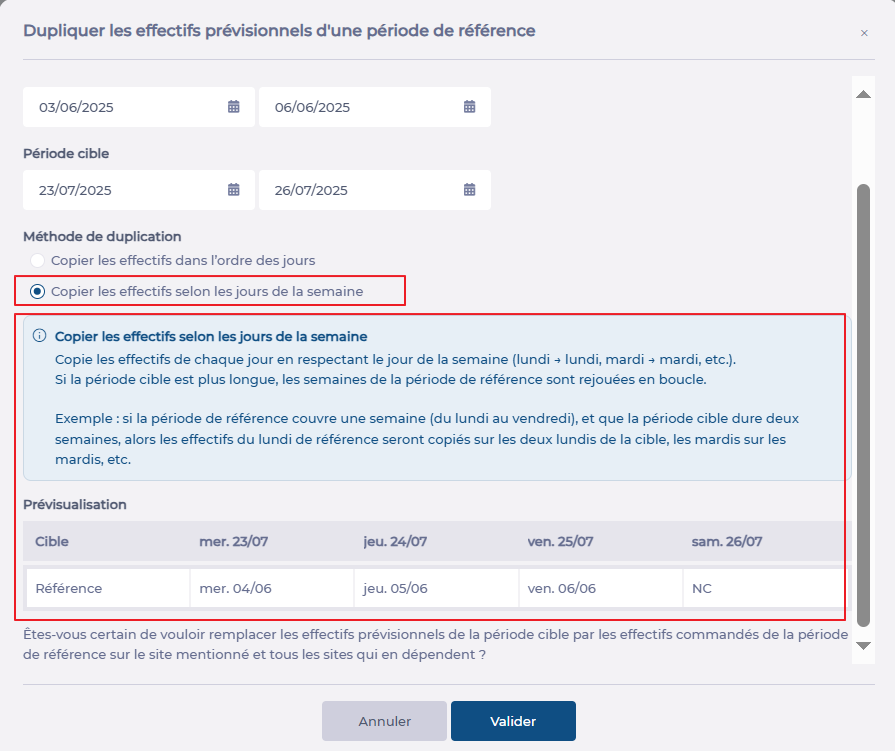Confirm duplication with the Valider button
Image resolution: width=895 pixels, height=751 pixels.
pyautogui.click(x=513, y=721)
